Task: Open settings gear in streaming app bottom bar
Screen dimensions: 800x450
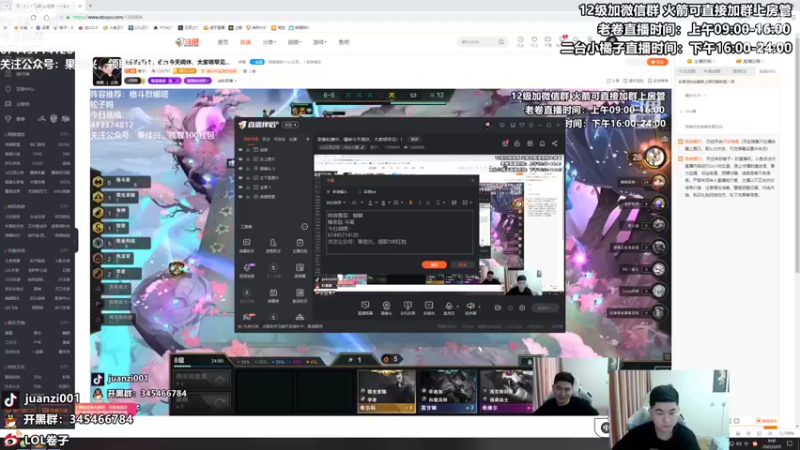Action: click(522, 308)
